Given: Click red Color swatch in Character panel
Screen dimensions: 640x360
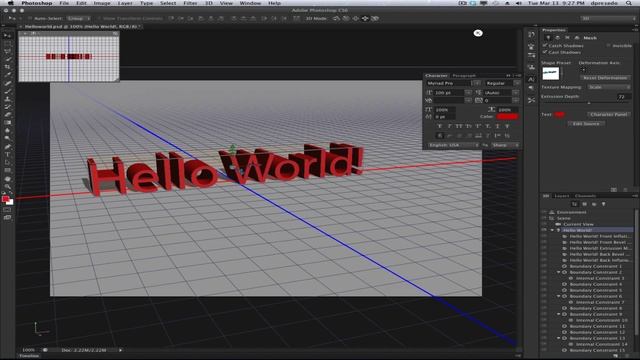Looking at the screenshot, I should (x=507, y=117).
